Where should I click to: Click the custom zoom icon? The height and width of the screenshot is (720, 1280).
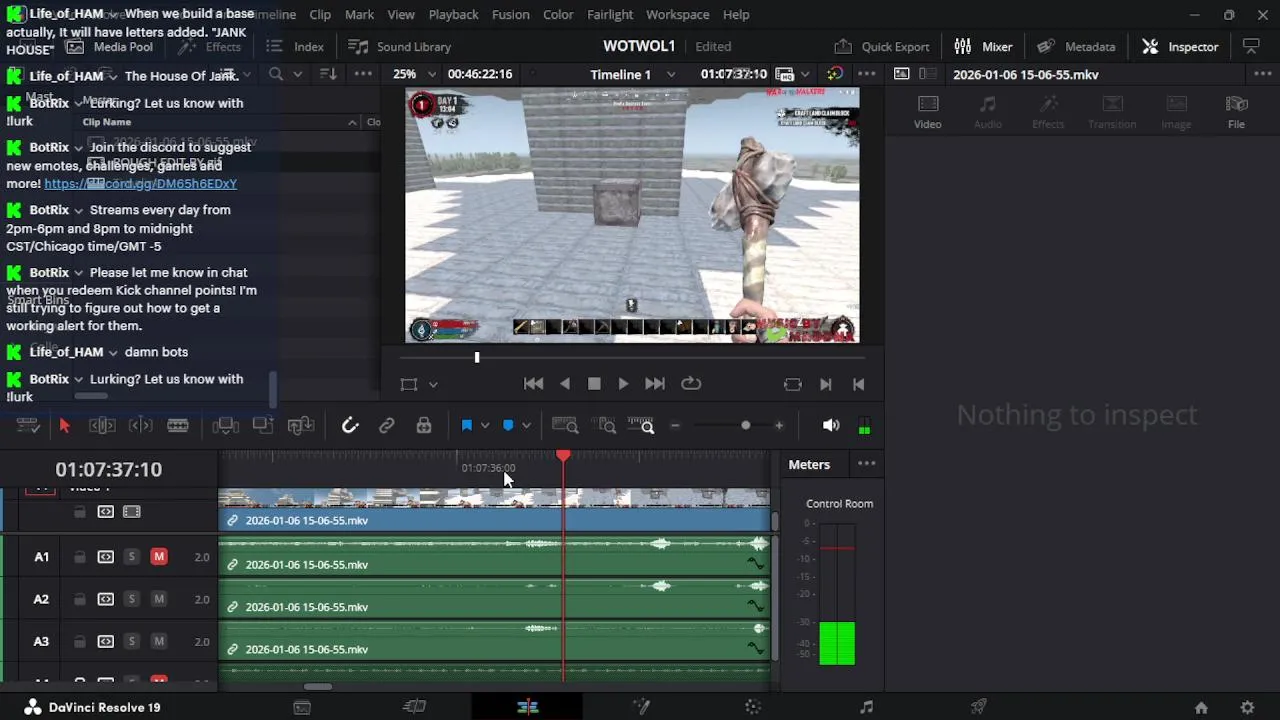click(x=641, y=426)
